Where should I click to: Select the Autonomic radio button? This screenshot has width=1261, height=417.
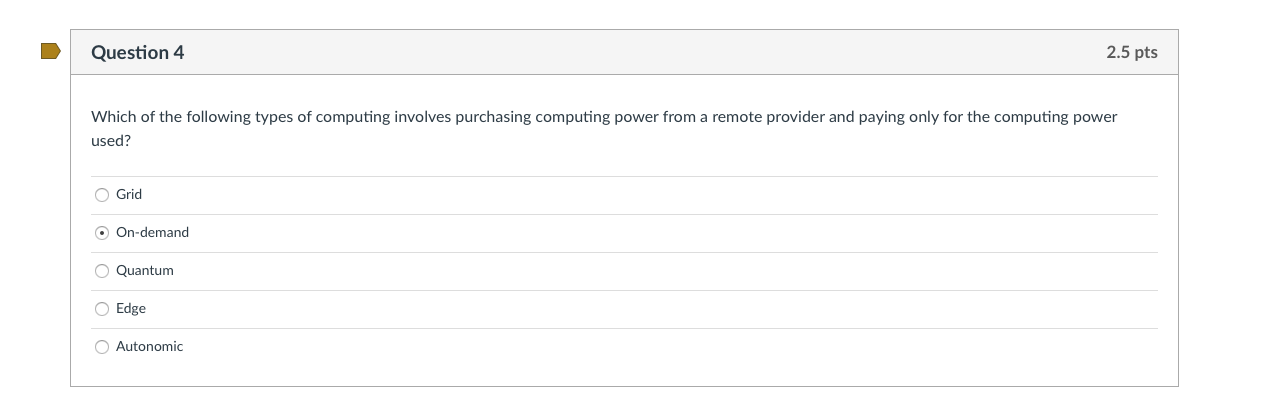click(x=102, y=347)
